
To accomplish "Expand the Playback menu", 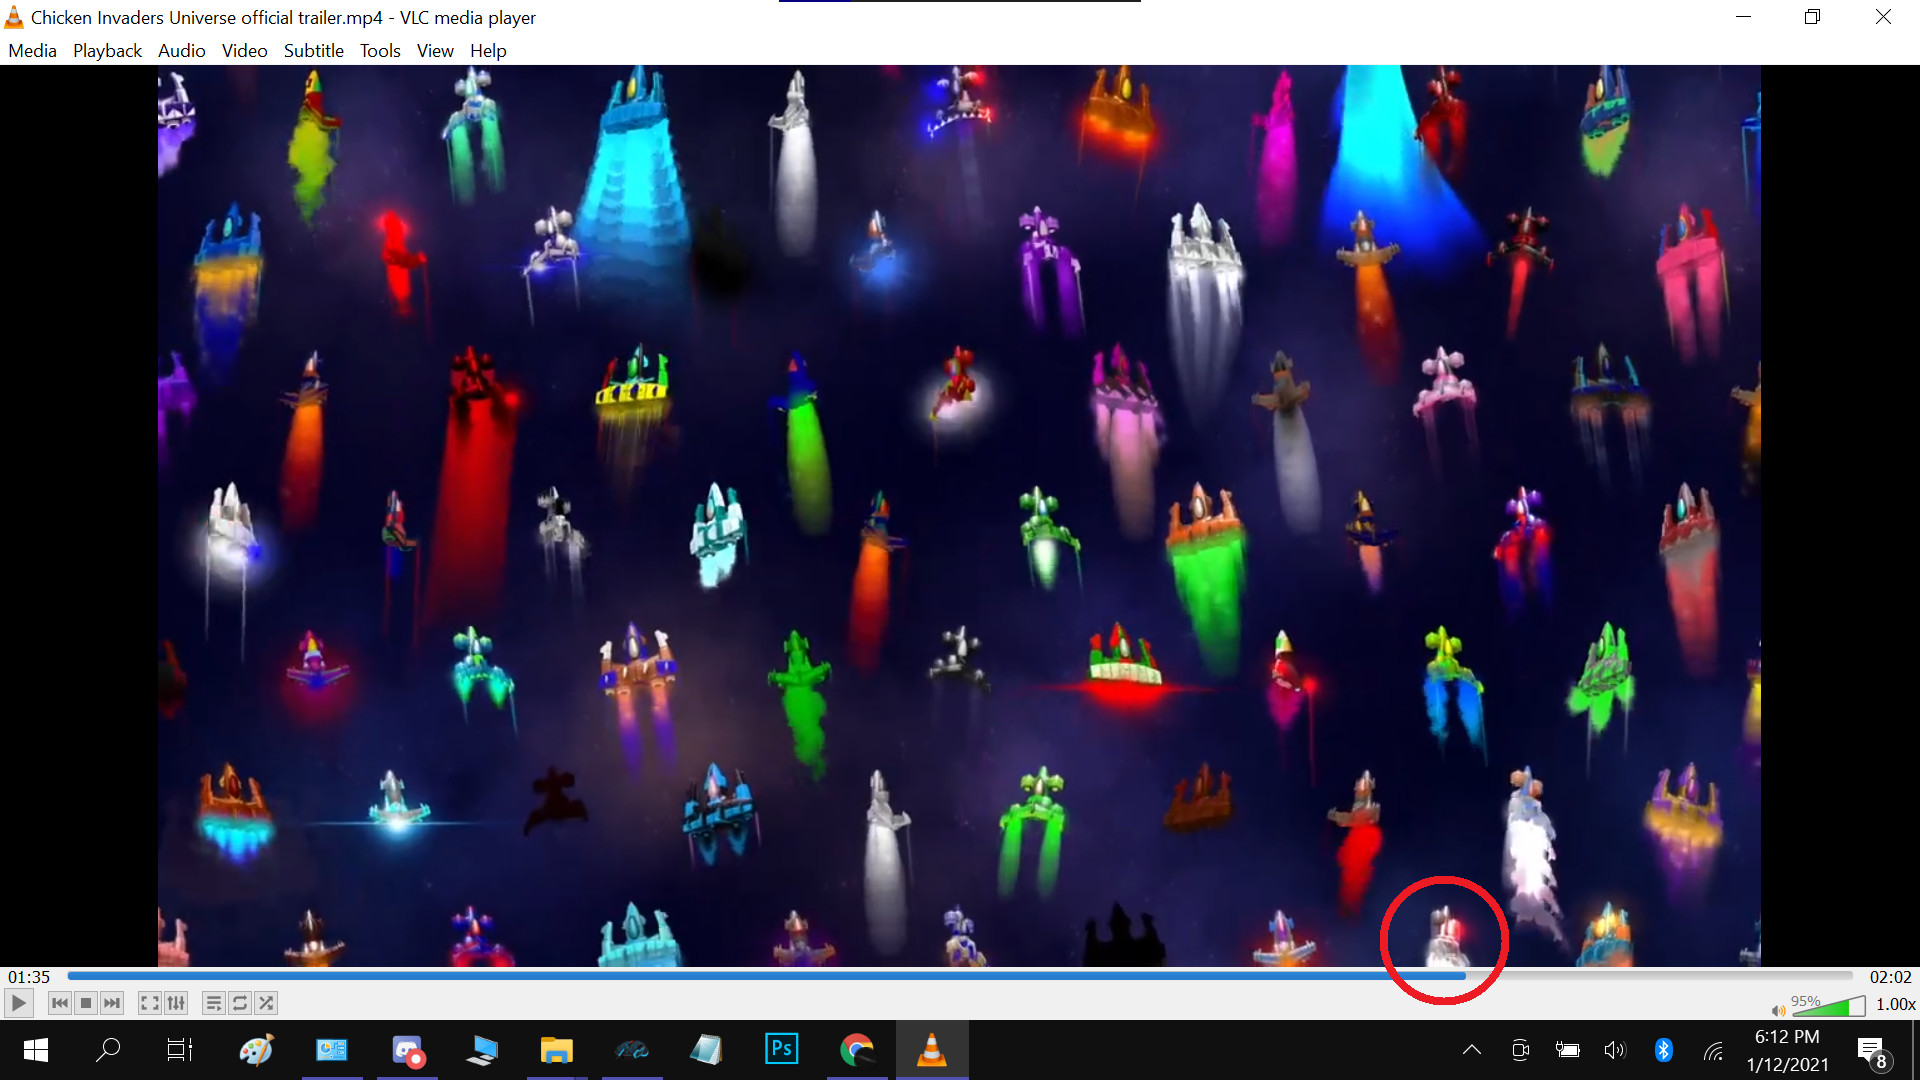I will (107, 50).
